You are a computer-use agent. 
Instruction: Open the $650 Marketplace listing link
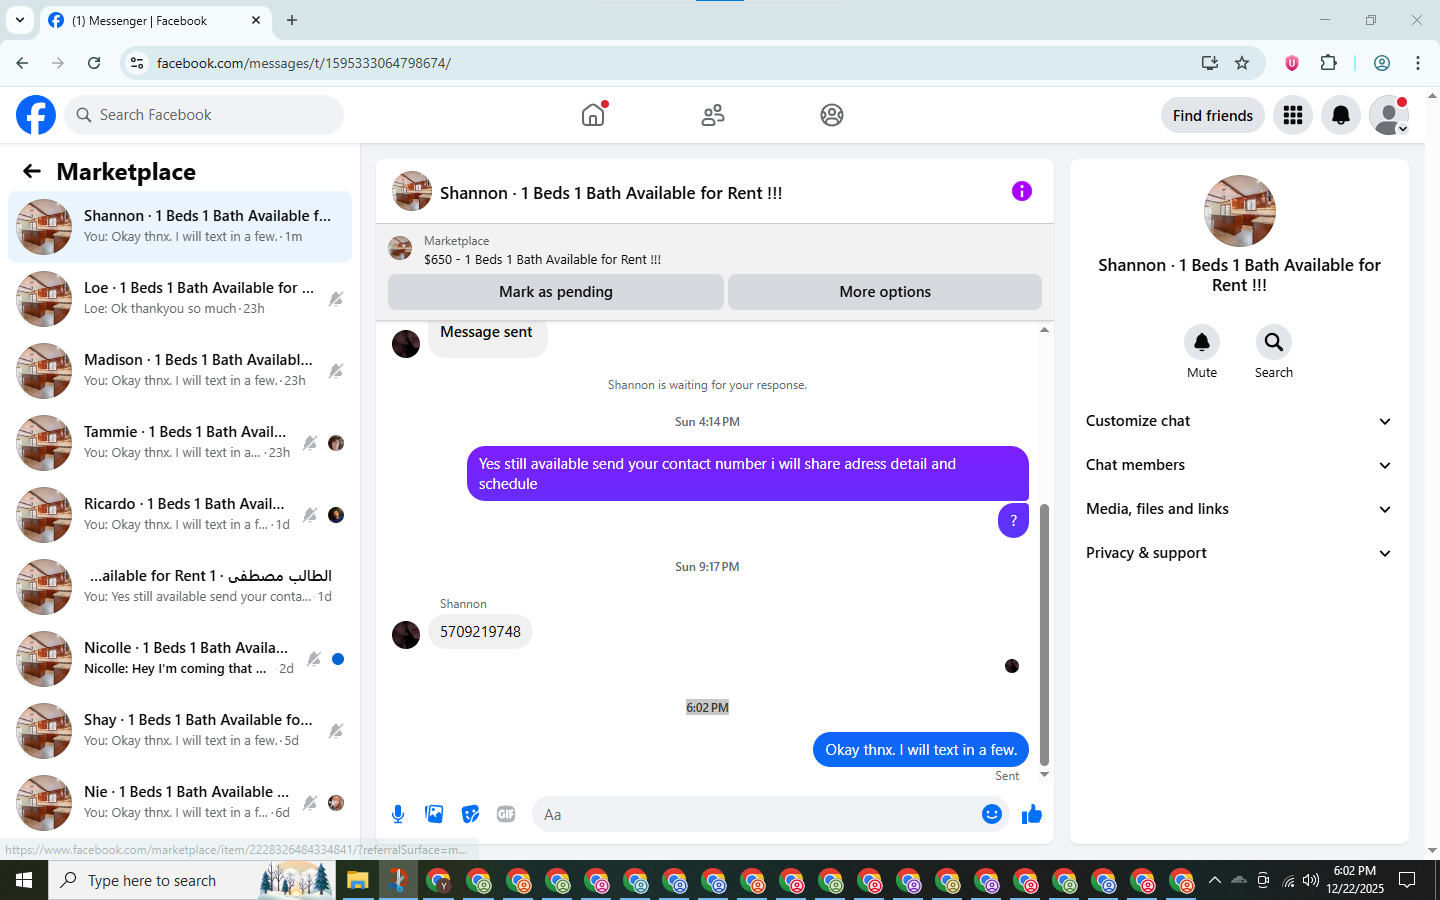click(542, 259)
